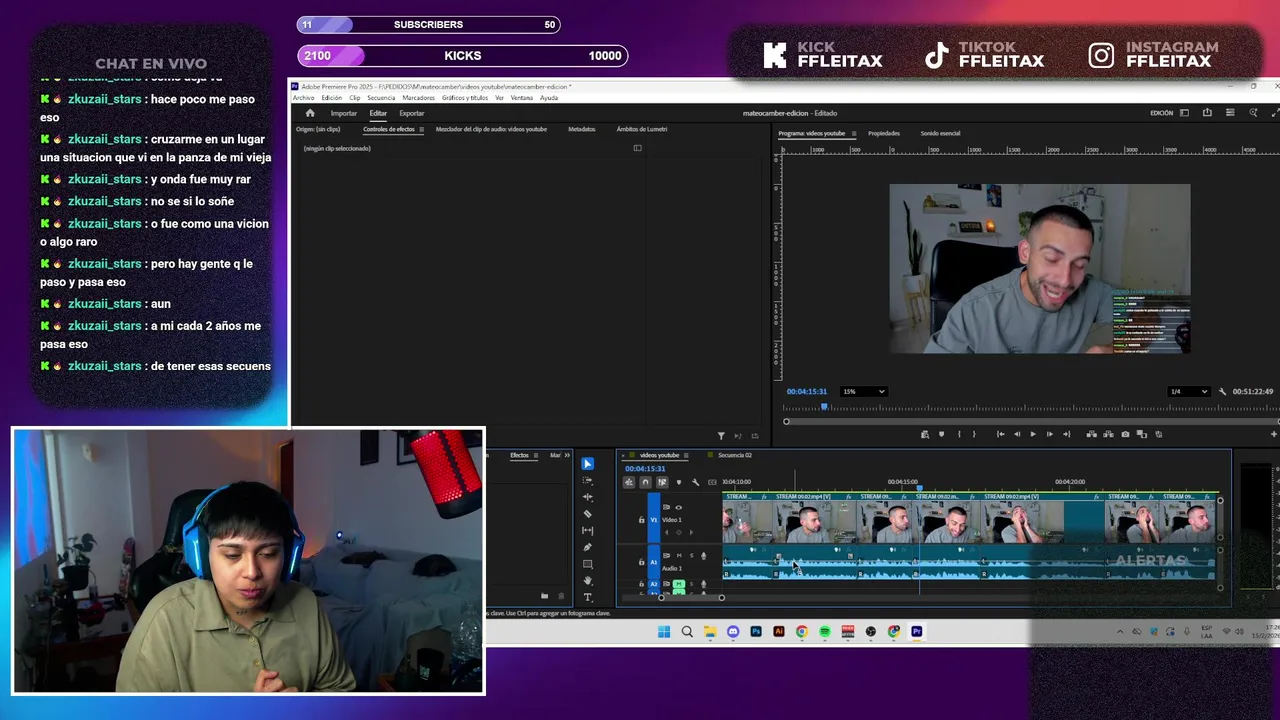Open the Marcadores menu
The height and width of the screenshot is (720, 1280).
[x=418, y=98]
